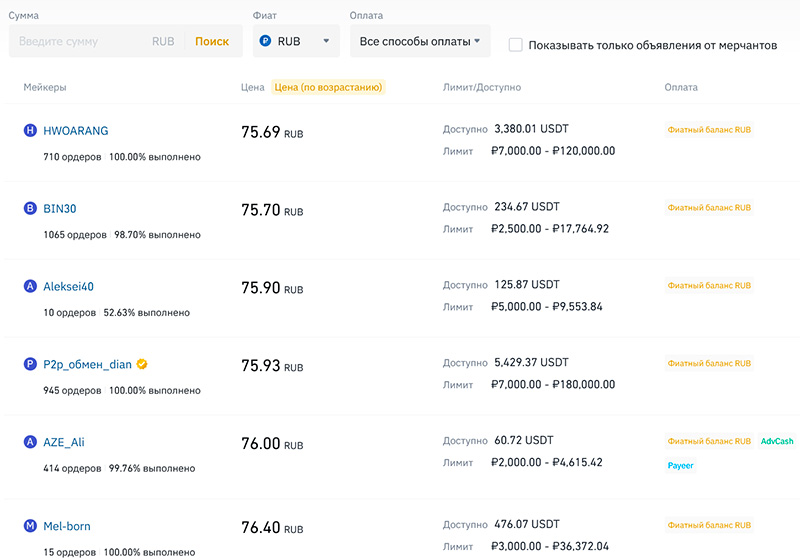The height and width of the screenshot is (560, 800).
Task: Open maker profile HWOARANG
Action: click(76, 131)
